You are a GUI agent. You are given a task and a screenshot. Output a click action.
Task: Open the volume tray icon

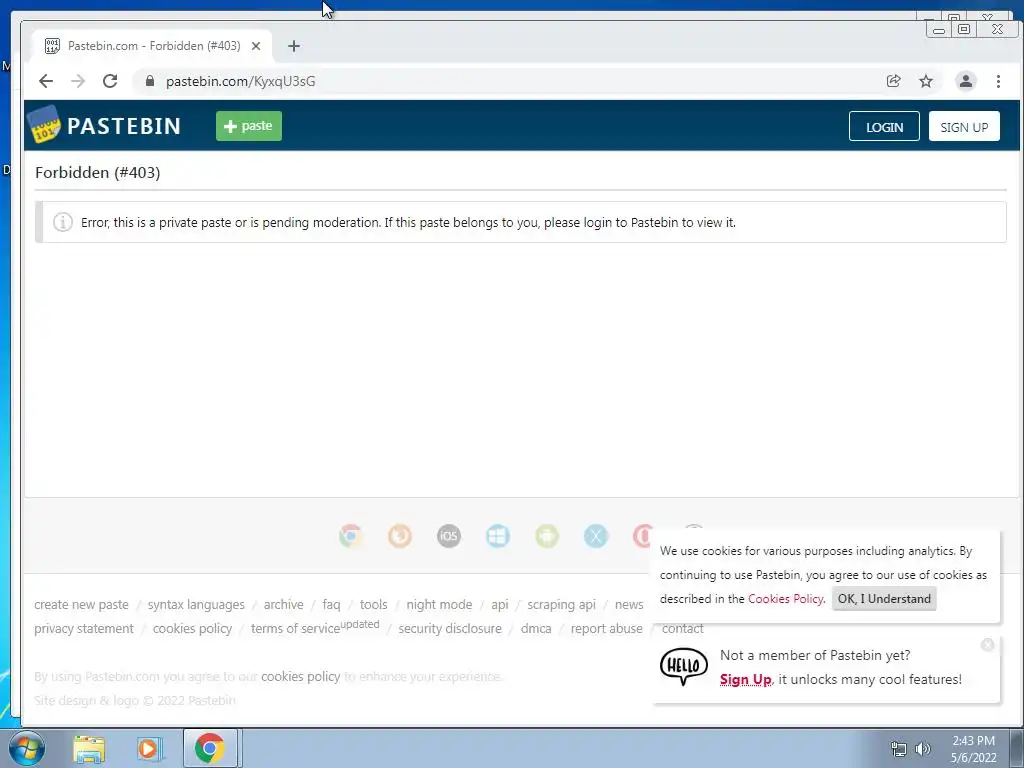922,749
